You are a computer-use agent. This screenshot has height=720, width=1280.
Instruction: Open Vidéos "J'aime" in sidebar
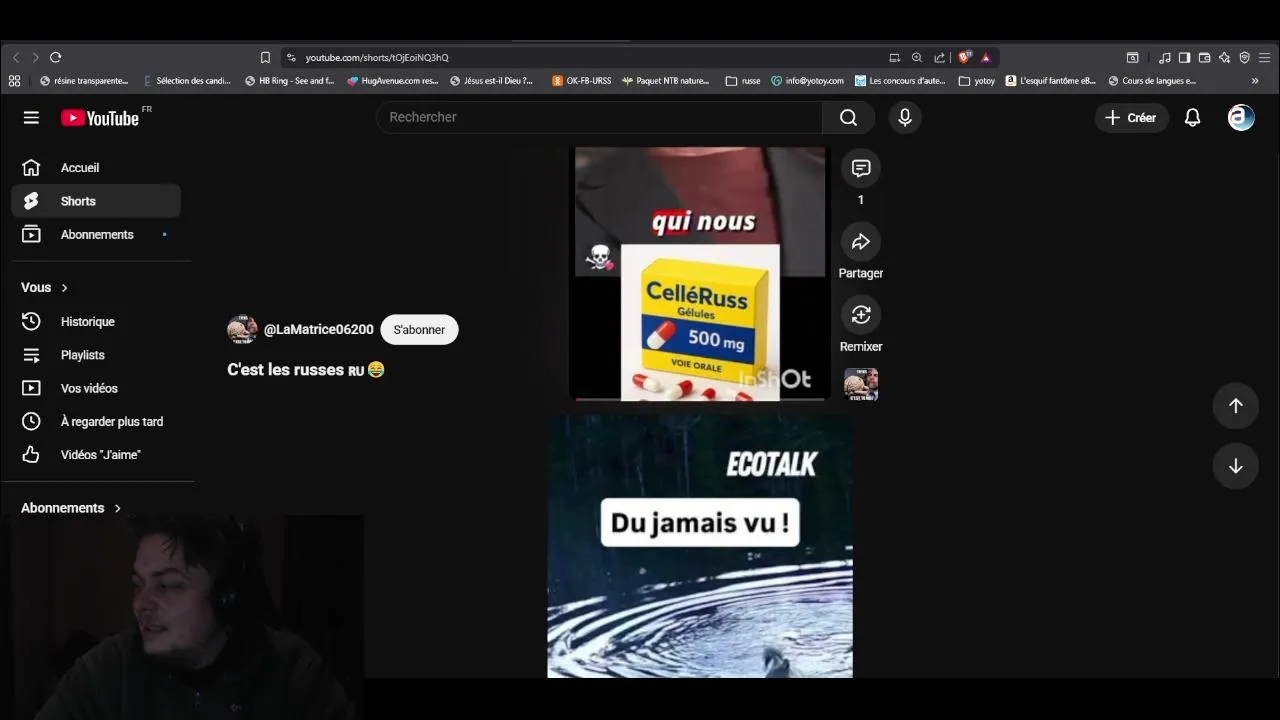point(96,455)
